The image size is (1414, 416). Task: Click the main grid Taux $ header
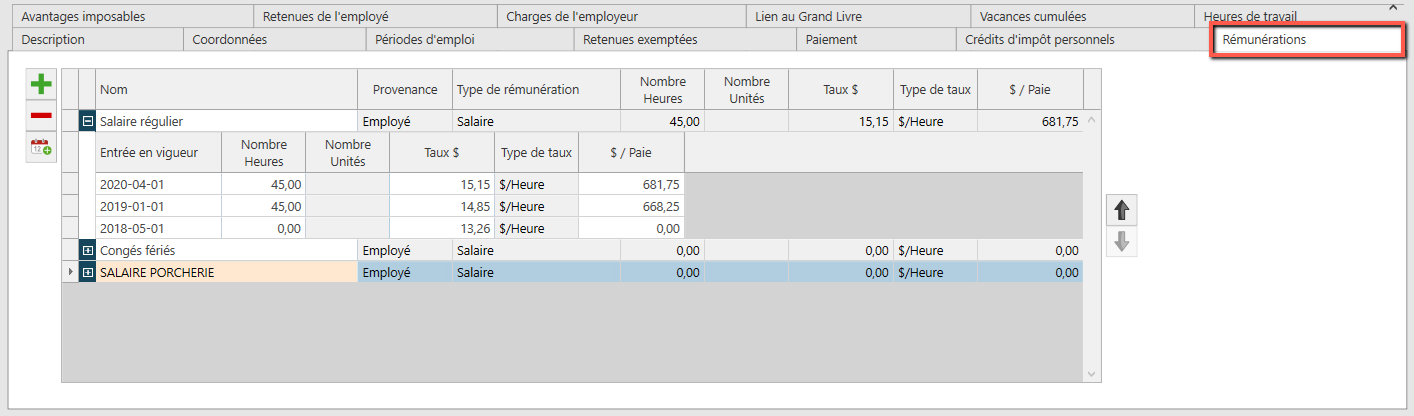pyautogui.click(x=841, y=89)
